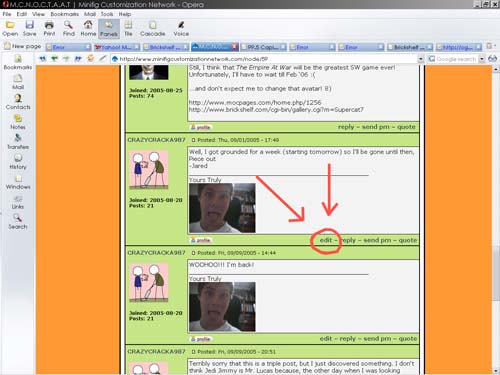Click send pm on the Supercat7 signature post
This screenshot has height=375, width=500.
coord(376,127)
